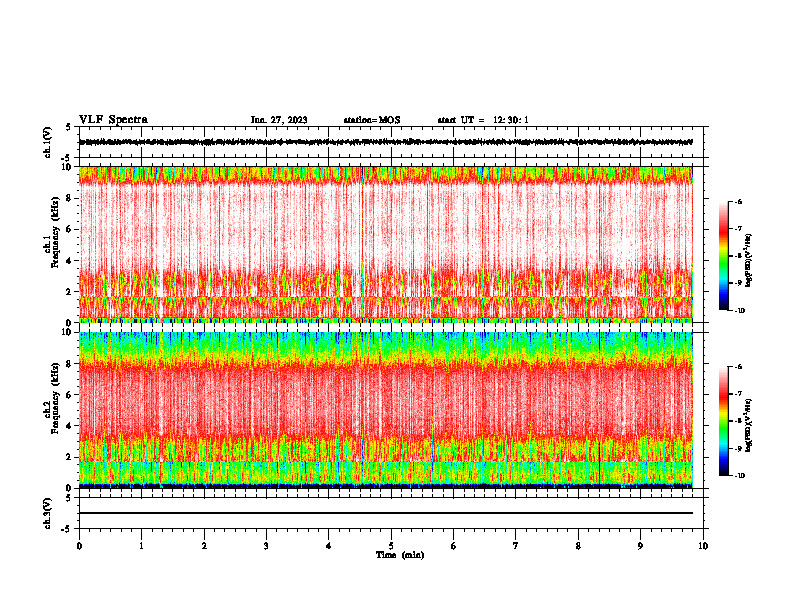
Task: Click time axis tick label 4
Action: click(329, 546)
